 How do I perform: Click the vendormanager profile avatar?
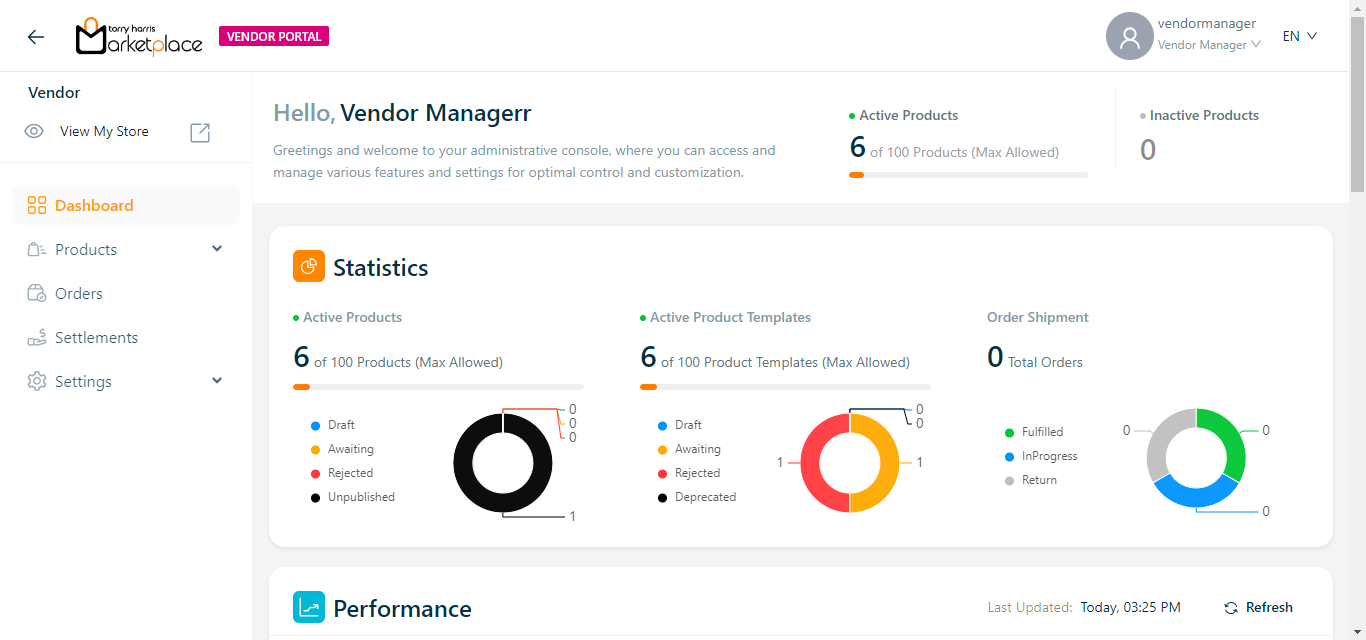coord(1130,37)
